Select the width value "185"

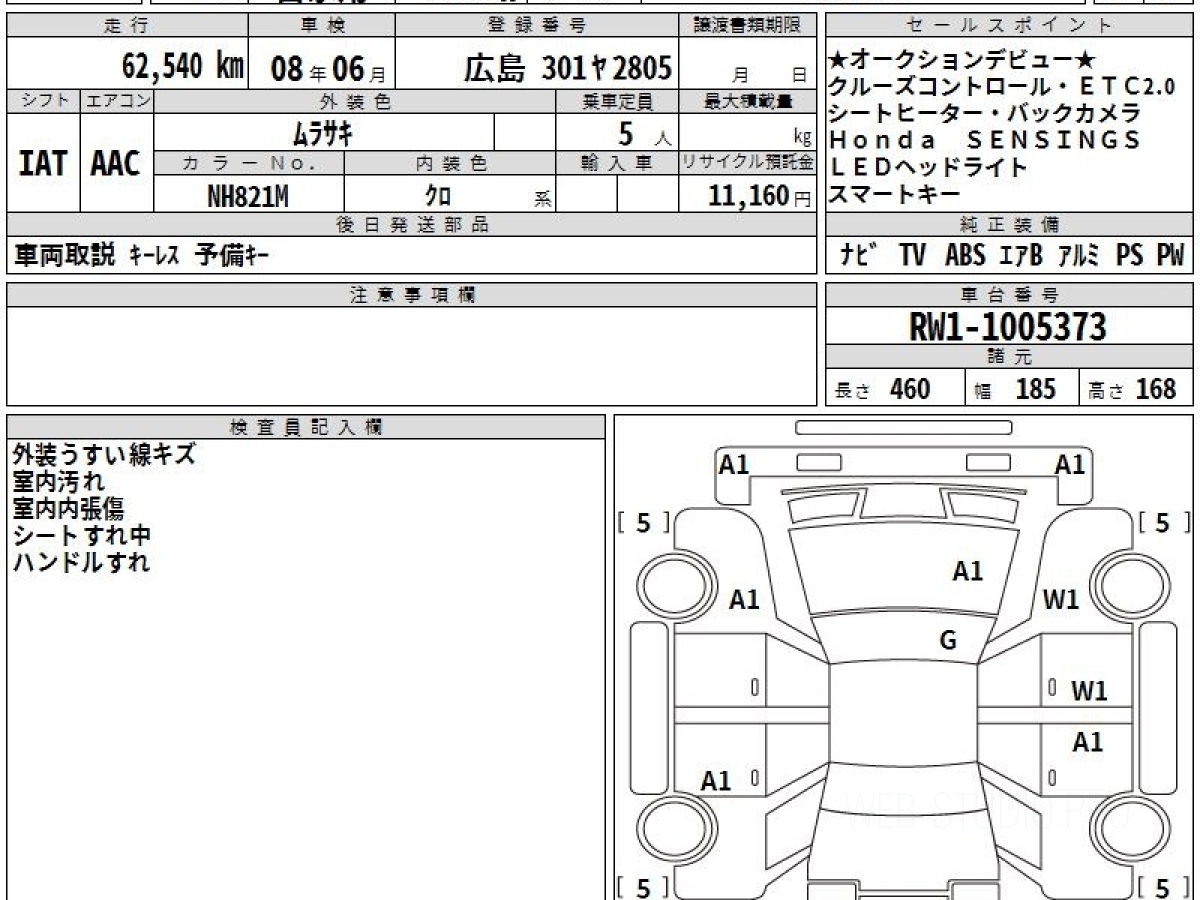pyautogui.click(x=1036, y=389)
